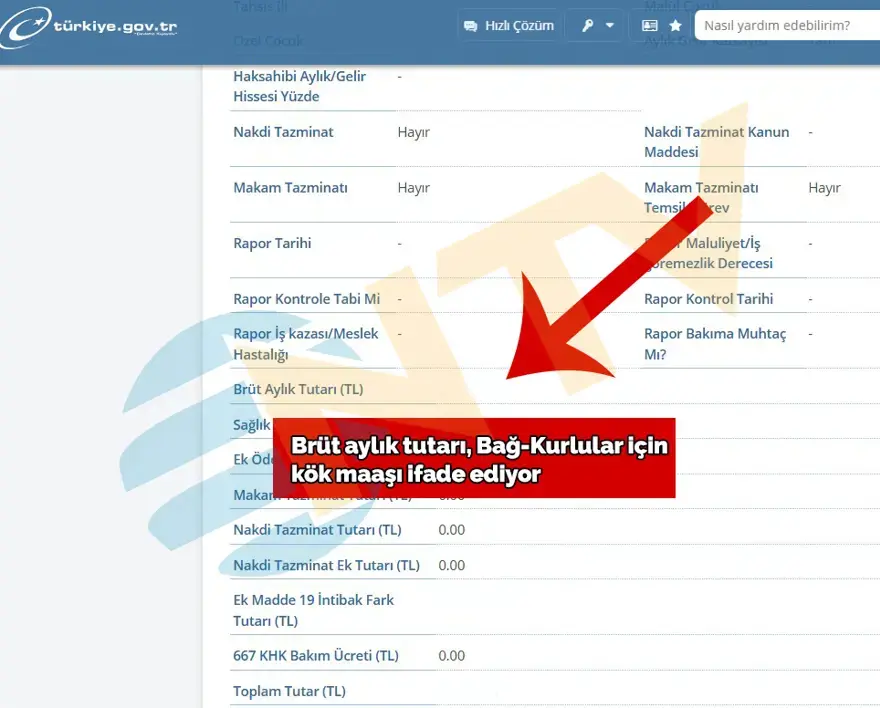Open the türkiye.gov.tr home logo
Viewport: 880px width, 708px height.
(x=89, y=27)
